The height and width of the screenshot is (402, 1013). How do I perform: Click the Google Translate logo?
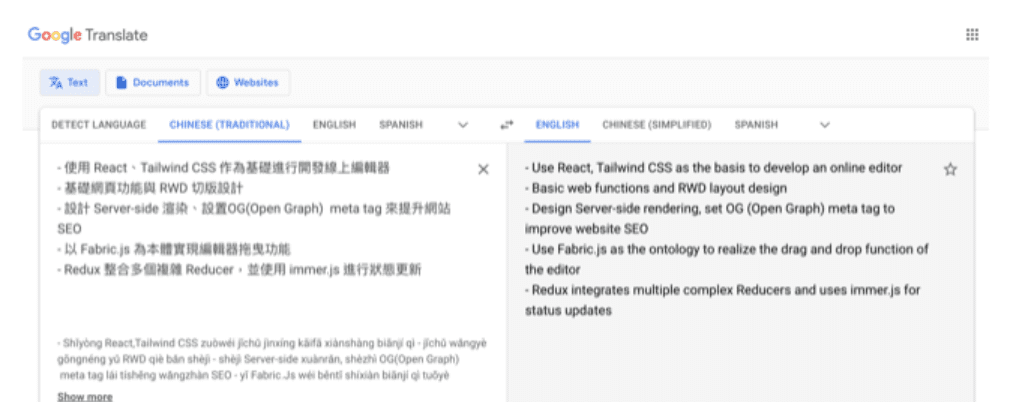tap(87, 35)
